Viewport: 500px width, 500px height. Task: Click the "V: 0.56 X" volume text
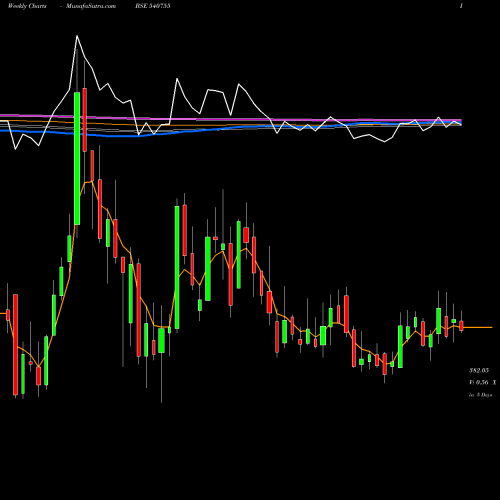pyautogui.click(x=482, y=382)
